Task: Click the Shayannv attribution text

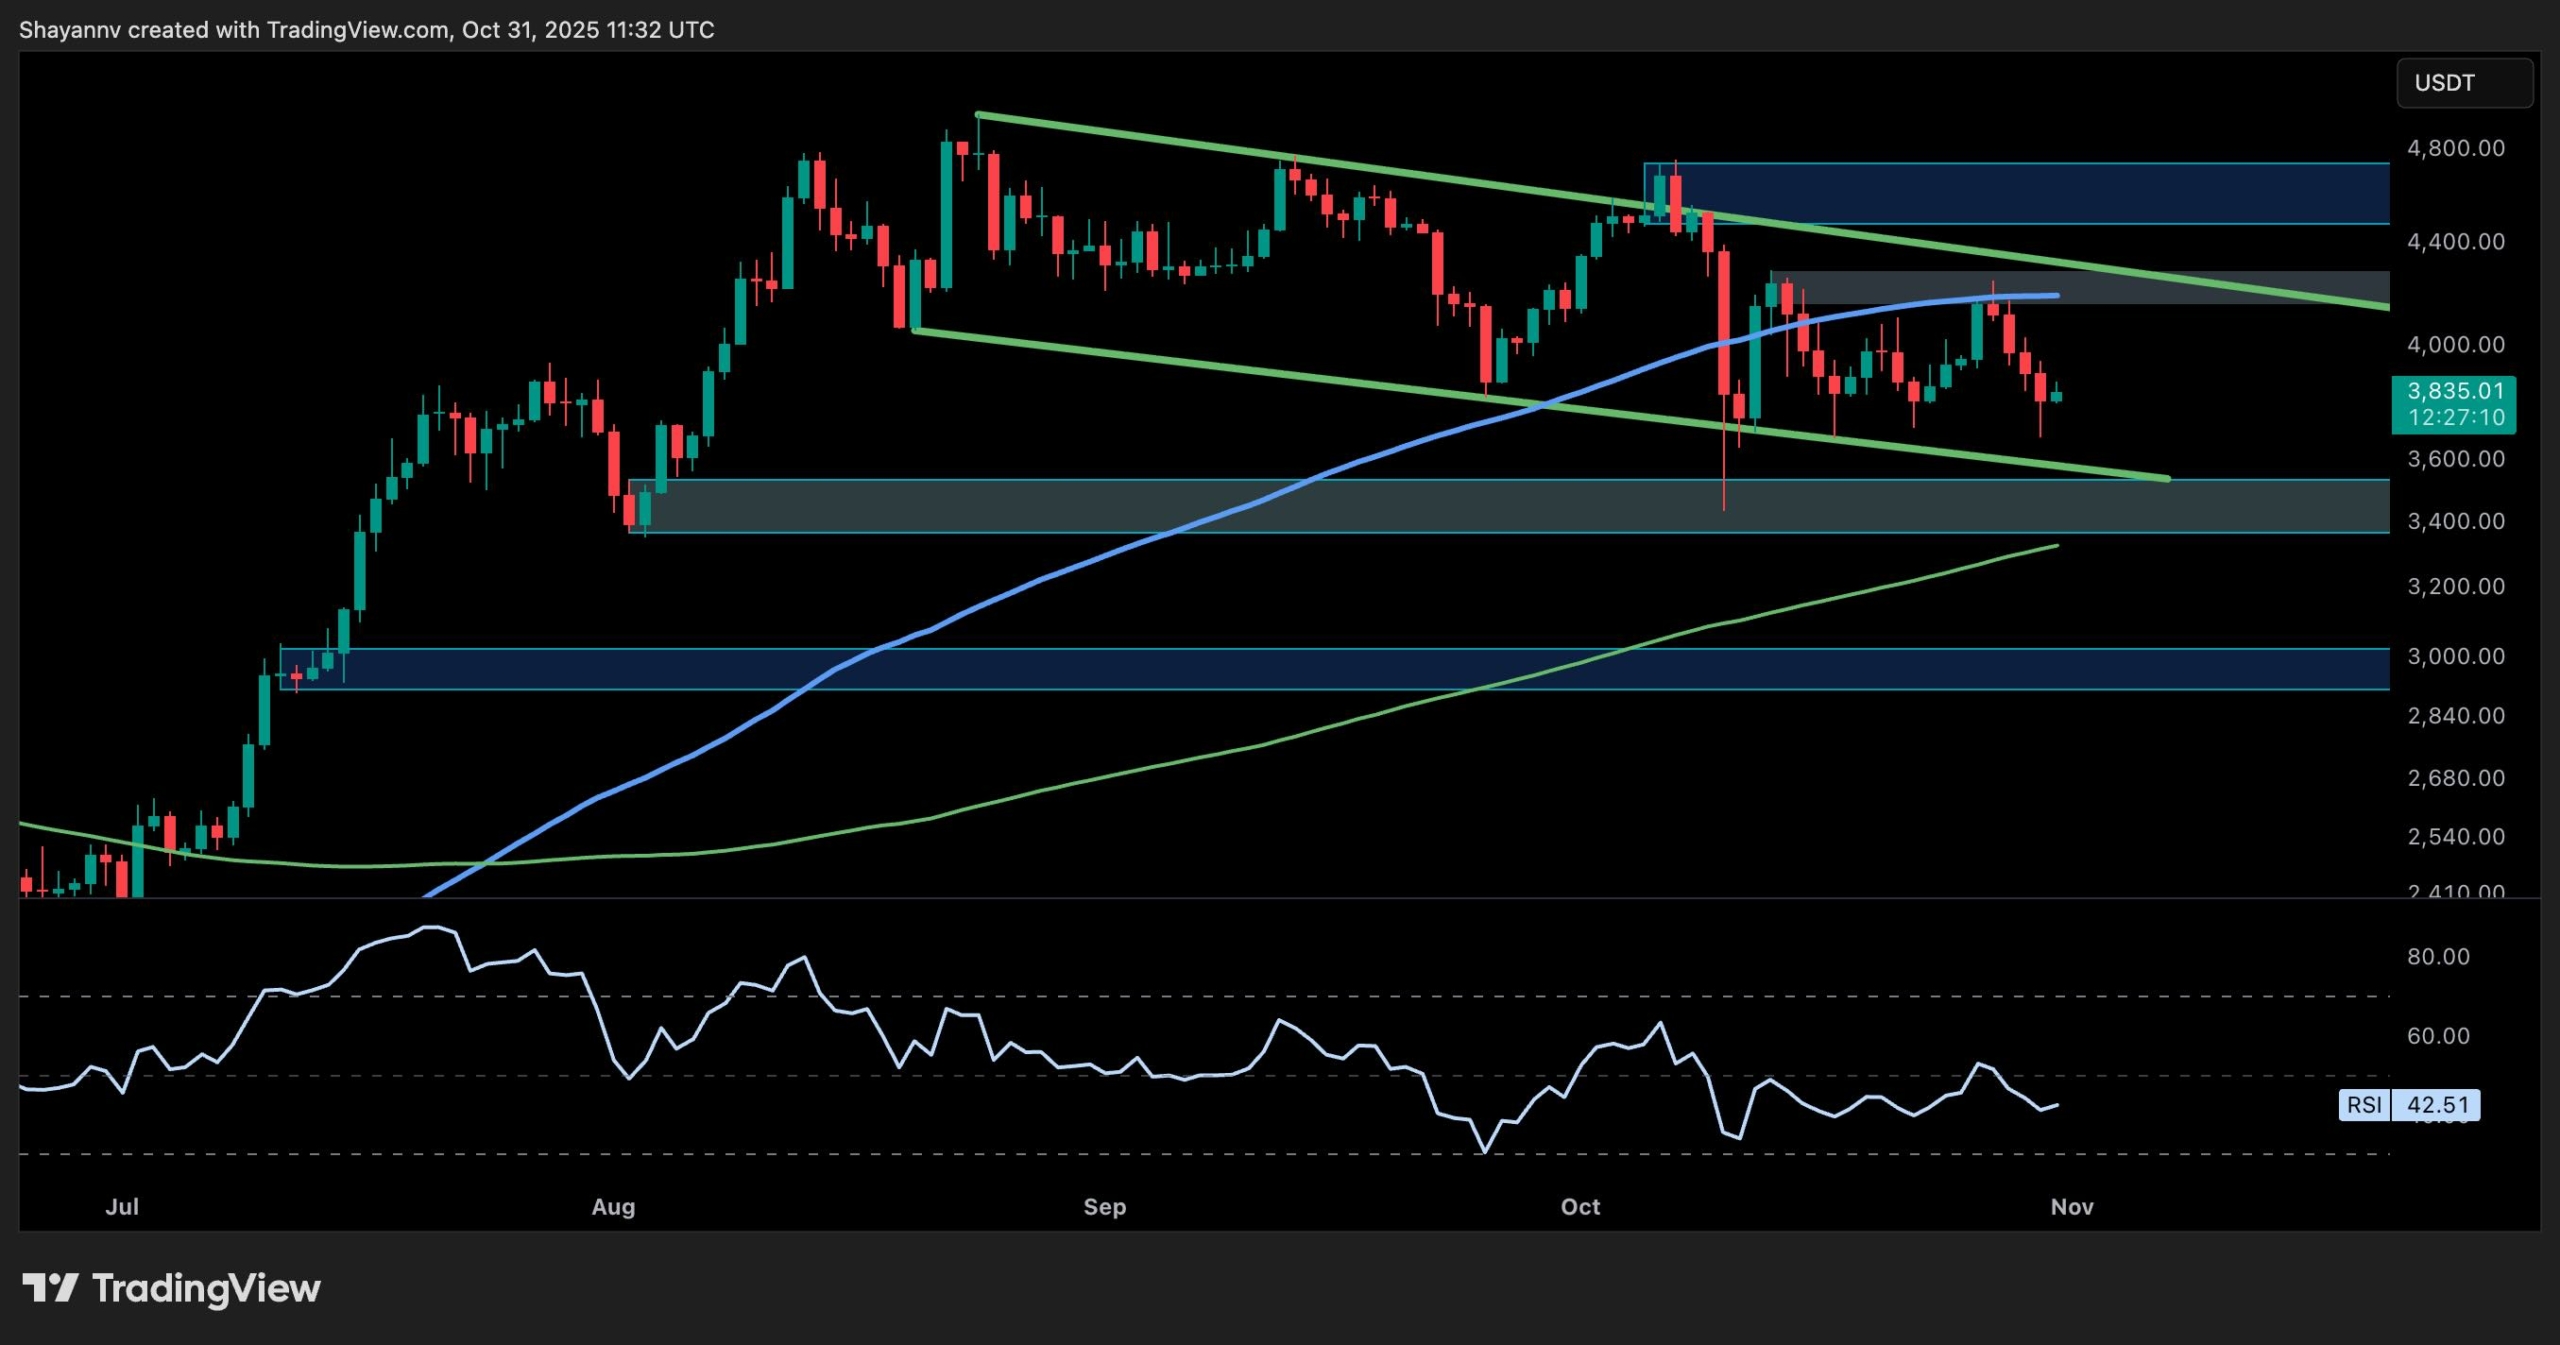Action: tap(70, 29)
